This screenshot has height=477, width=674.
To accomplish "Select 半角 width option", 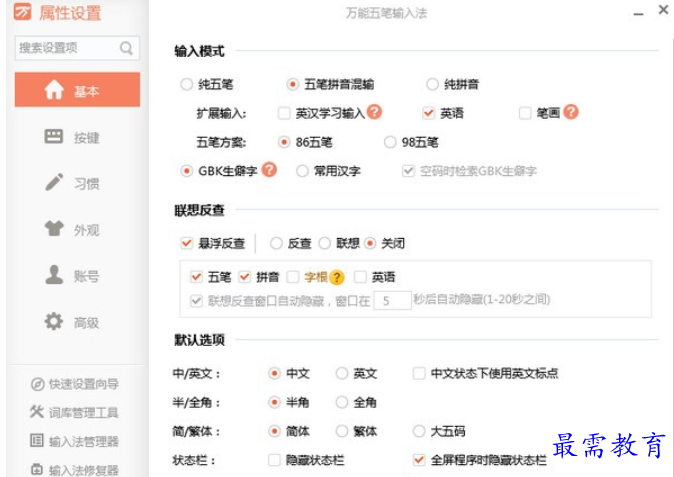I will pyautogui.click(x=274, y=402).
